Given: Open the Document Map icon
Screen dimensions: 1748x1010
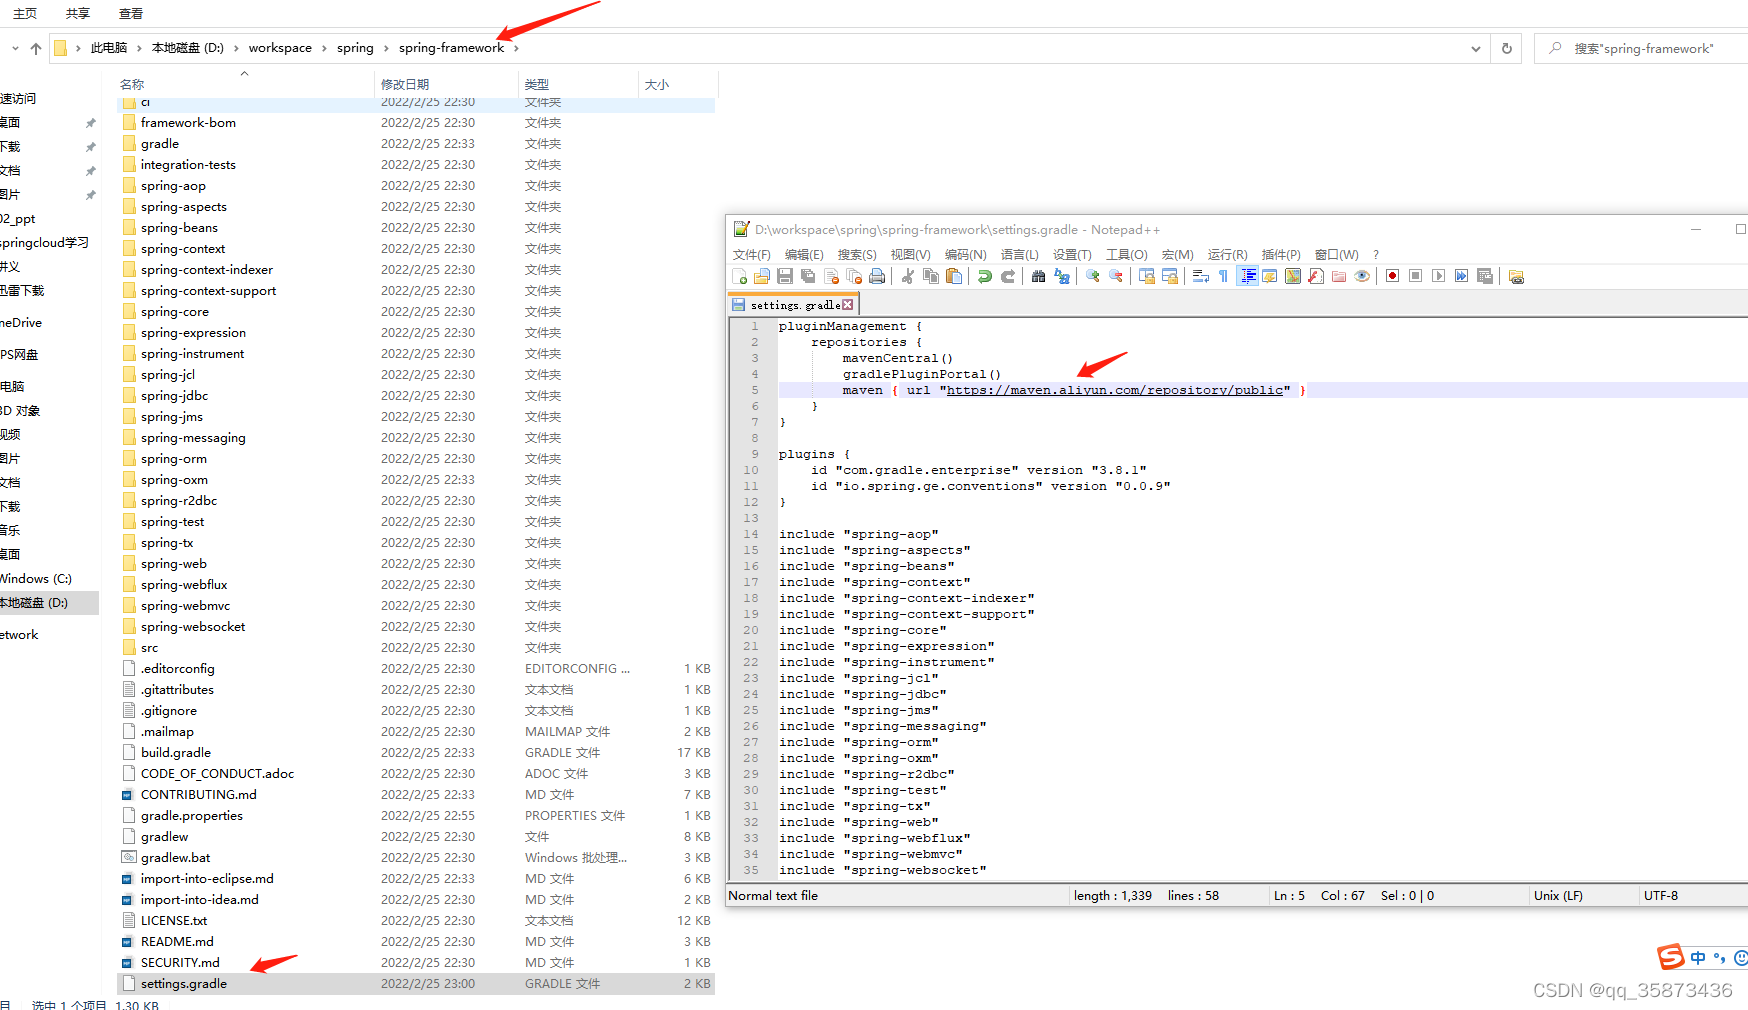Looking at the screenshot, I should [1293, 277].
